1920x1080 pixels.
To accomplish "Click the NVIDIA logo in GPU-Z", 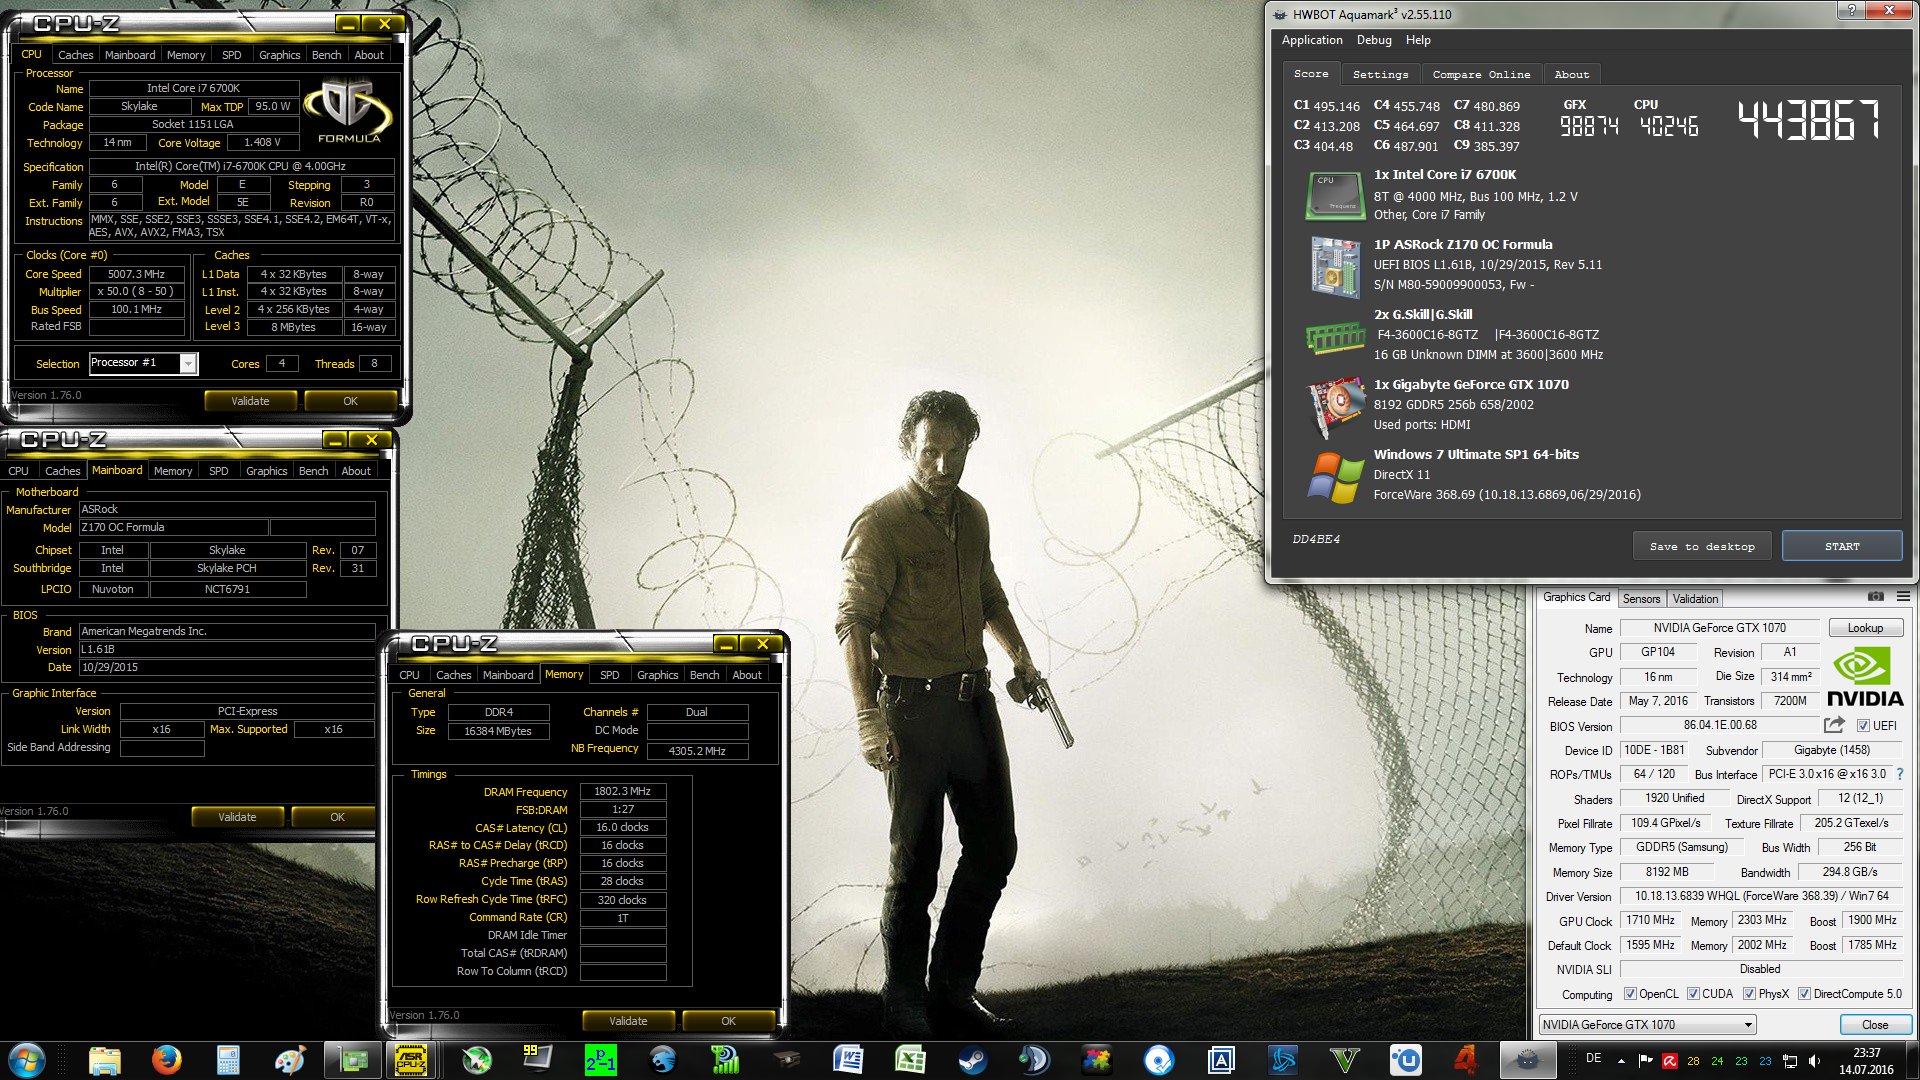I will click(x=1864, y=677).
